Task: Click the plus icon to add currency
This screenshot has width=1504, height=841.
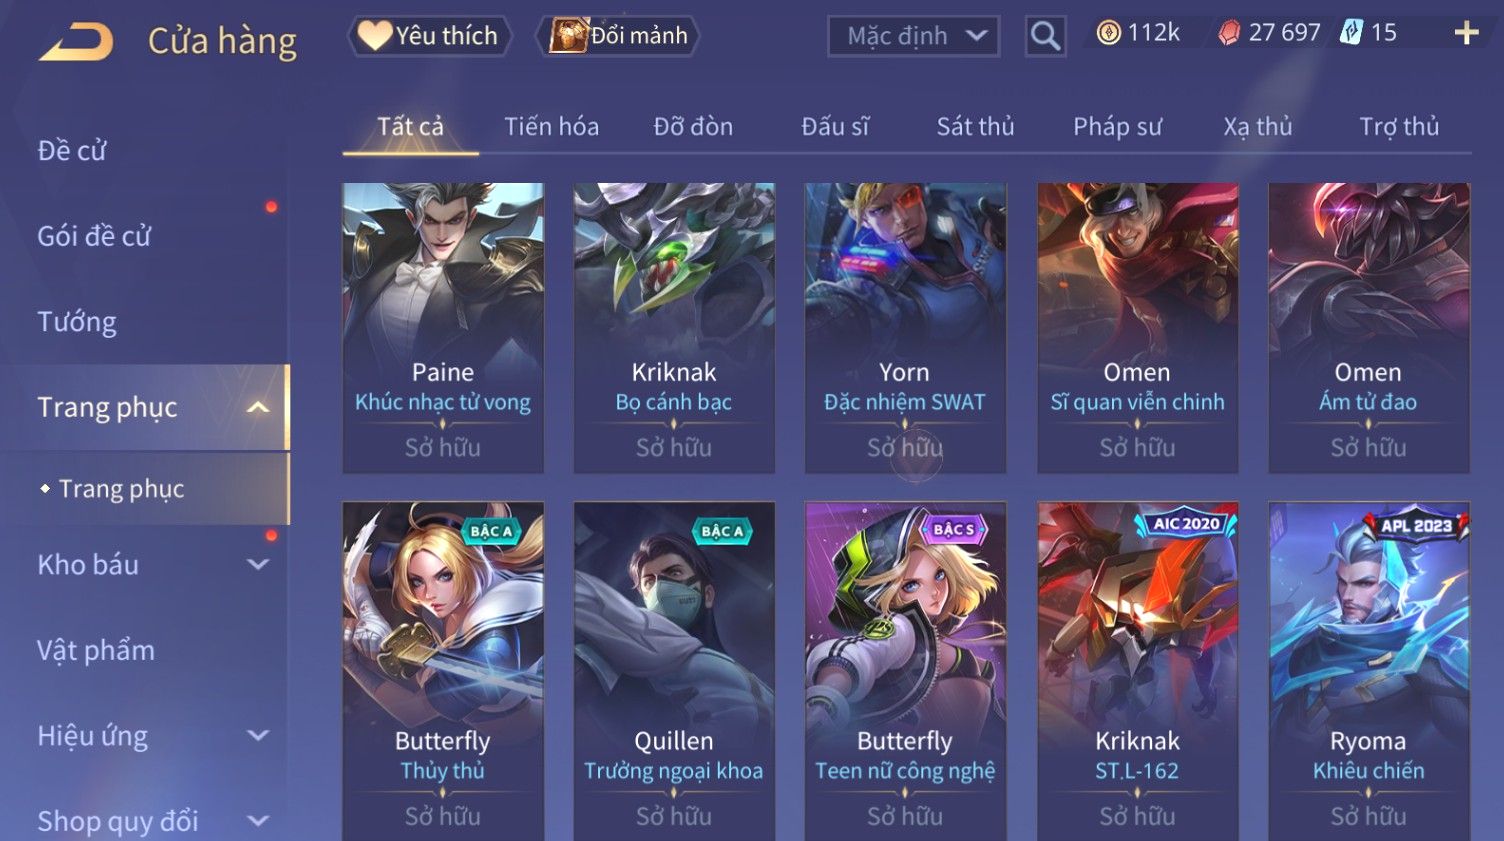Action: tap(1466, 34)
